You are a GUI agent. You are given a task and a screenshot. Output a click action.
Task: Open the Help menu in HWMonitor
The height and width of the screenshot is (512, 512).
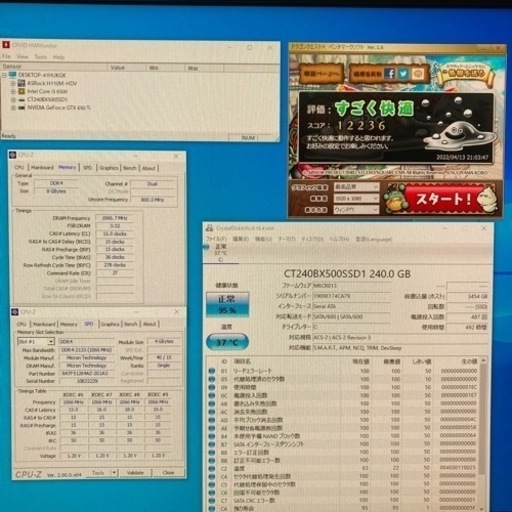(59, 57)
